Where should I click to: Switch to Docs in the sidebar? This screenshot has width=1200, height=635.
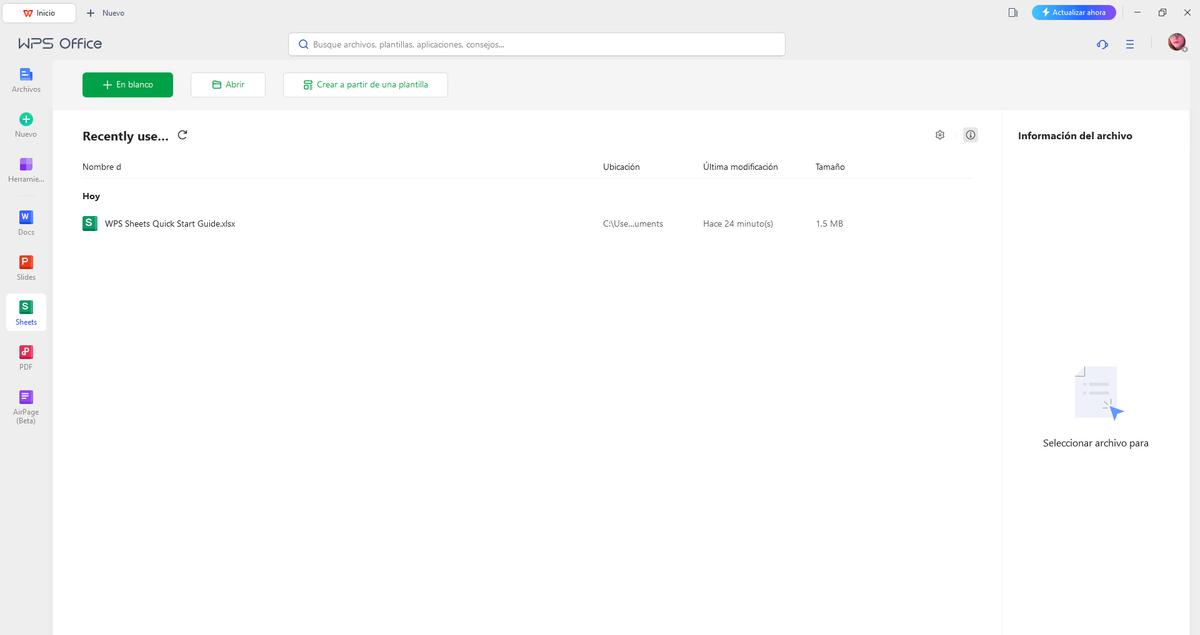tap(26, 222)
